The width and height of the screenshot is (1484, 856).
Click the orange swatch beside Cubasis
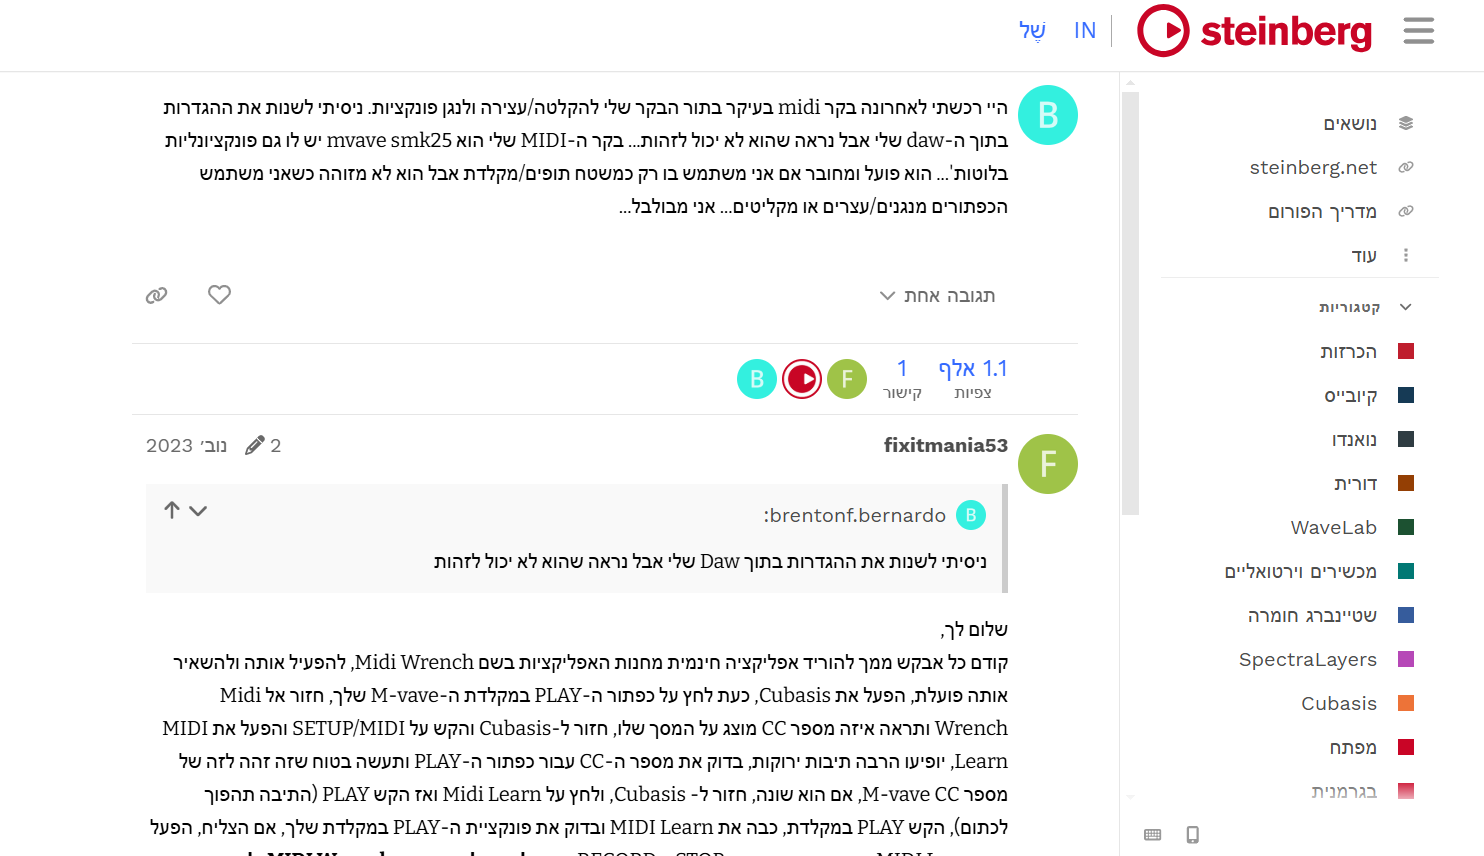[1406, 704]
